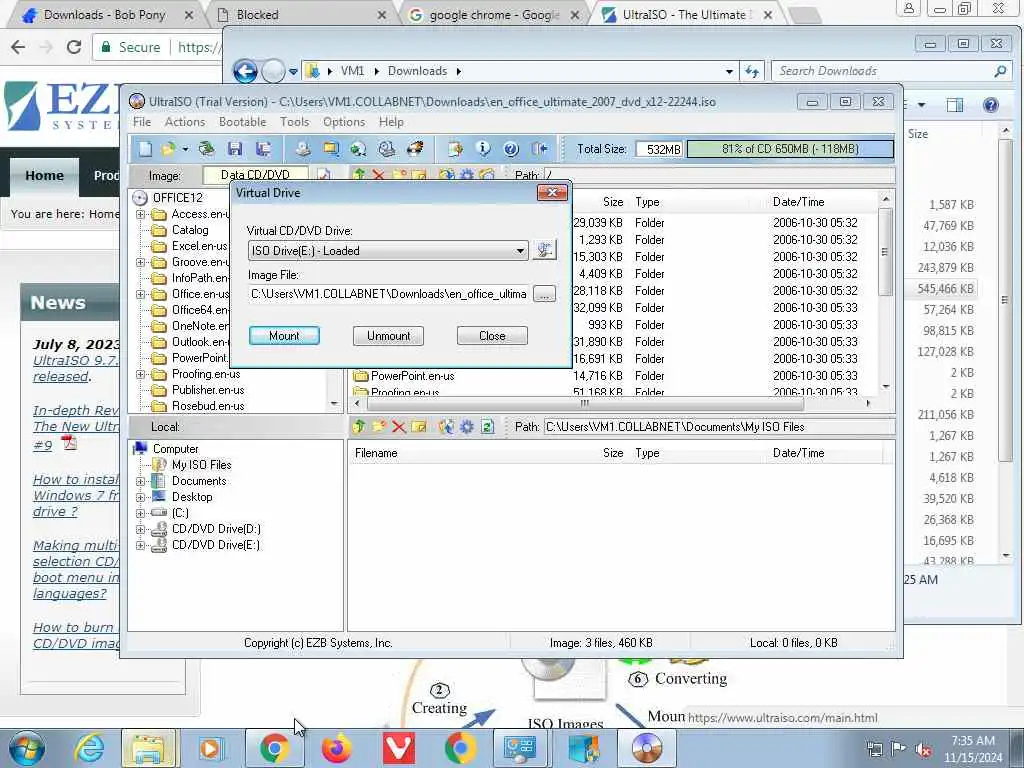Click the Mount button
Image resolution: width=1024 pixels, height=768 pixels.
pos(284,336)
